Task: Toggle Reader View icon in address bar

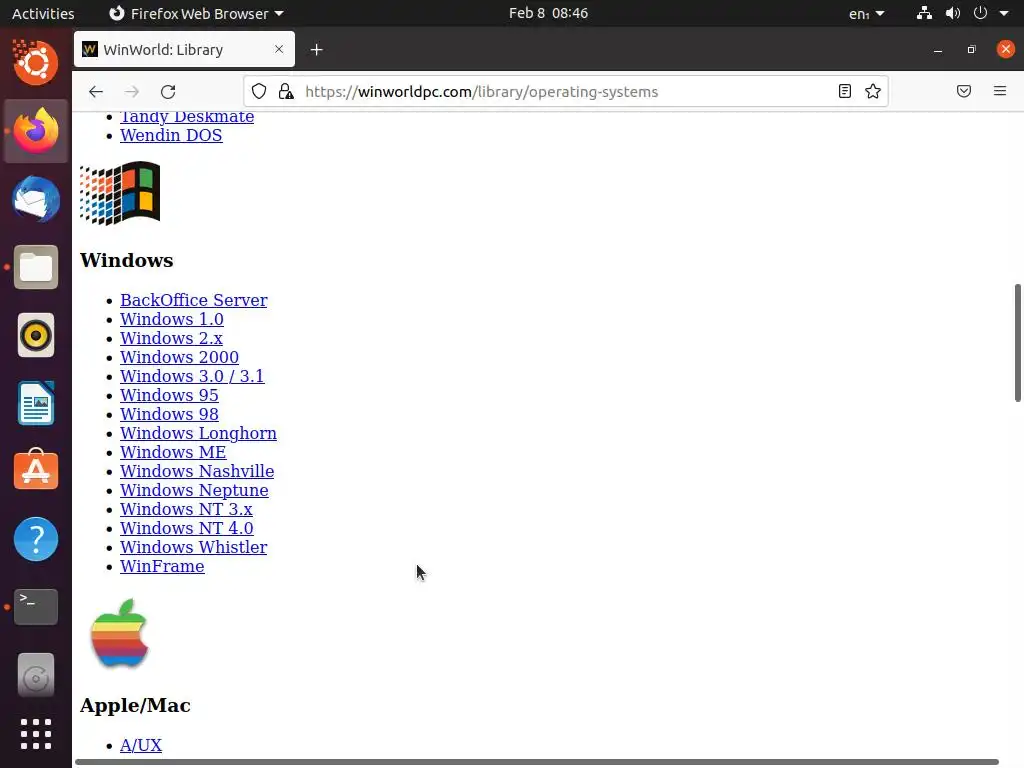Action: (x=844, y=91)
